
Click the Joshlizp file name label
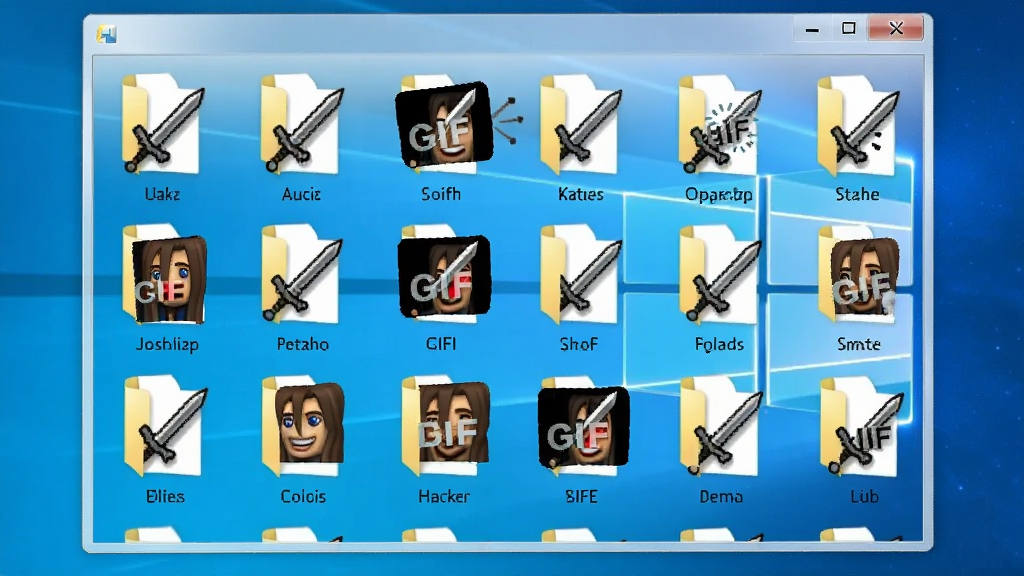(167, 344)
